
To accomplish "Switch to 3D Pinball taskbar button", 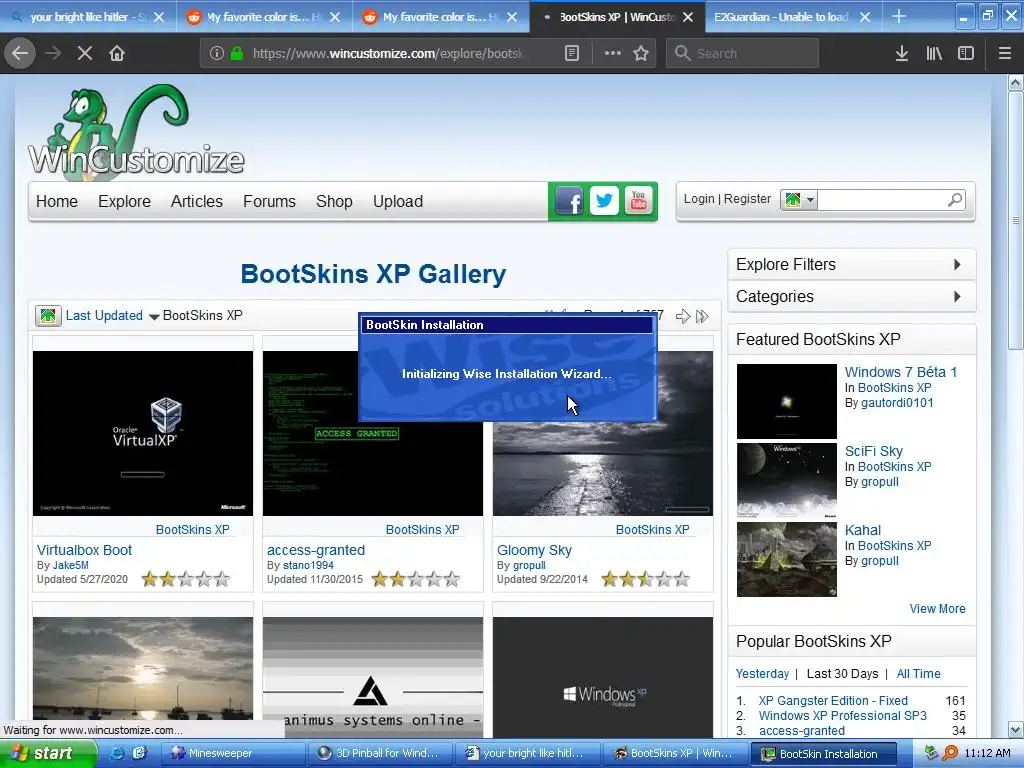I will pos(382,754).
